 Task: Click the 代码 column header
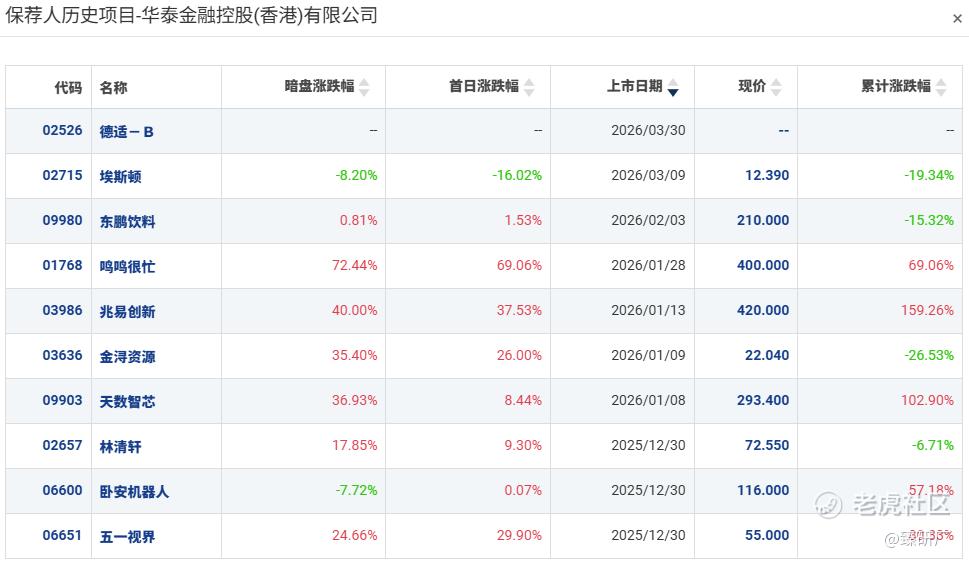point(68,88)
